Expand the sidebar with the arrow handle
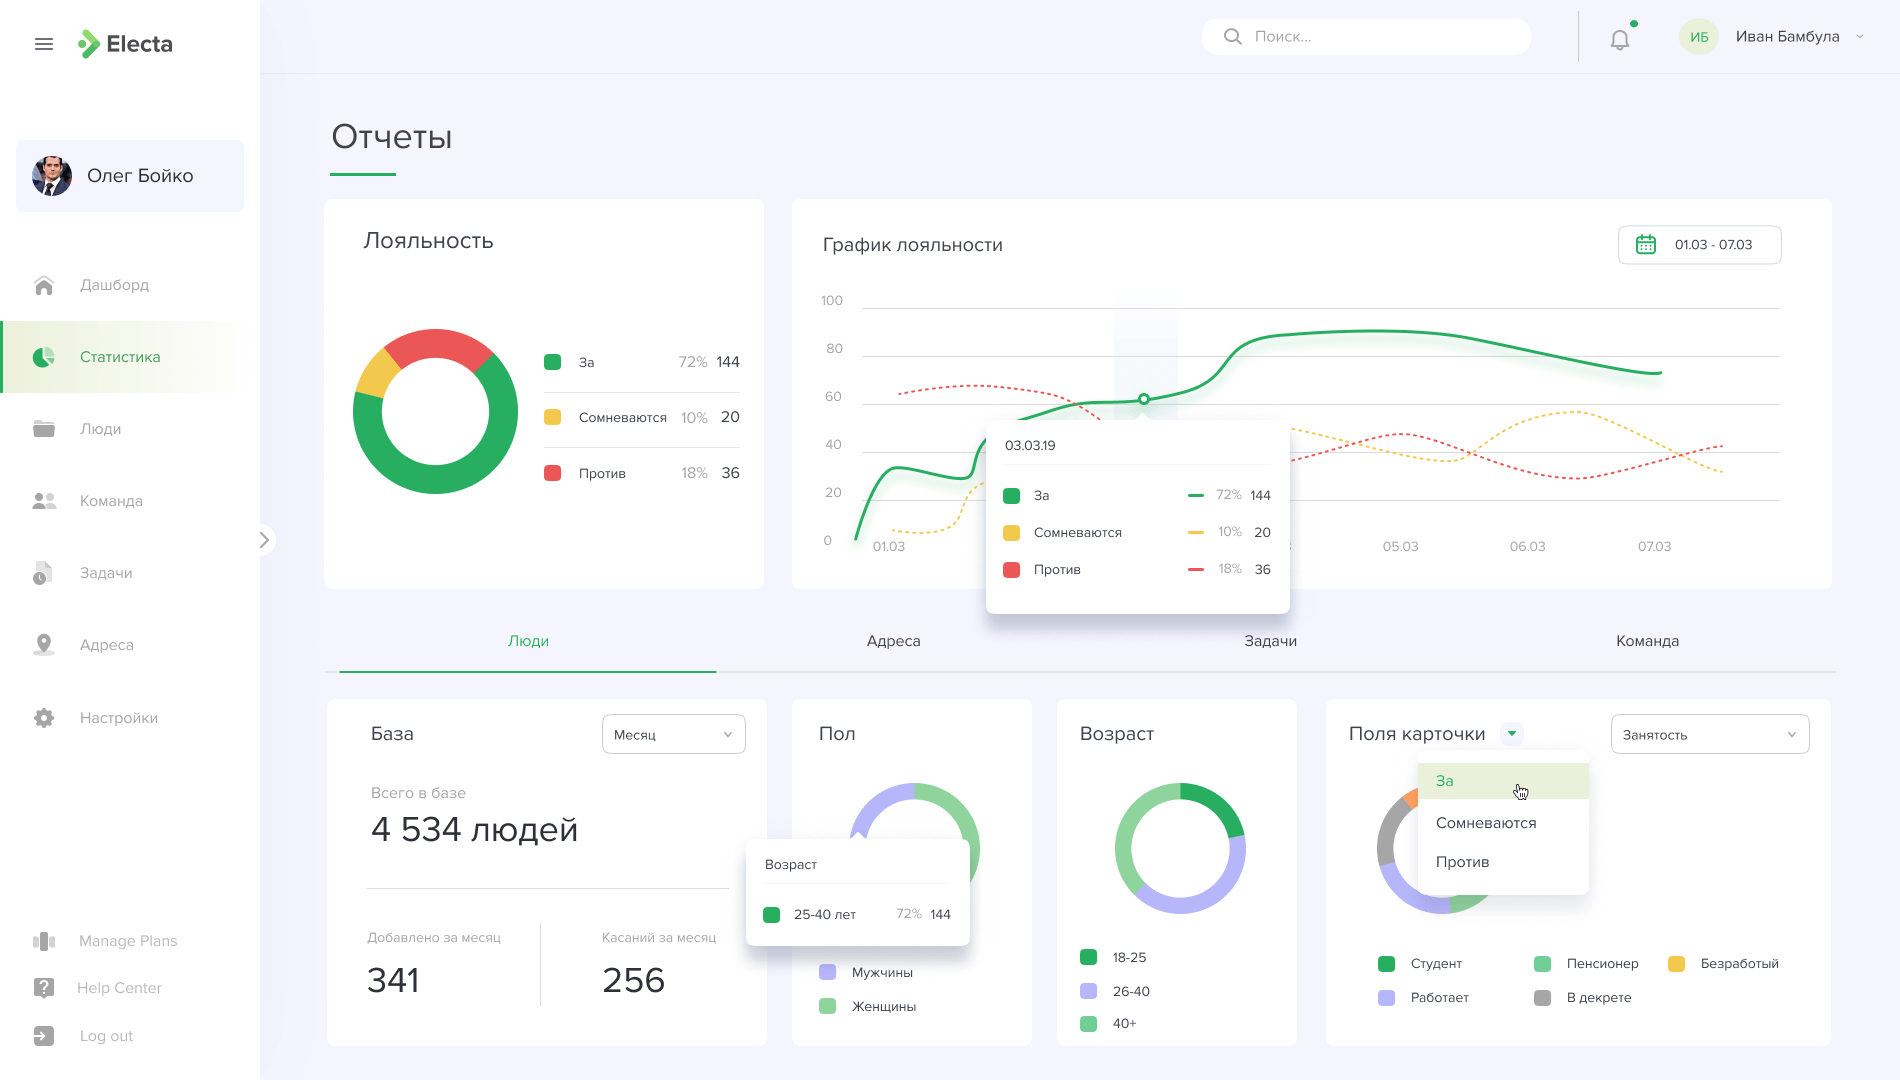1900x1080 pixels. tap(264, 540)
